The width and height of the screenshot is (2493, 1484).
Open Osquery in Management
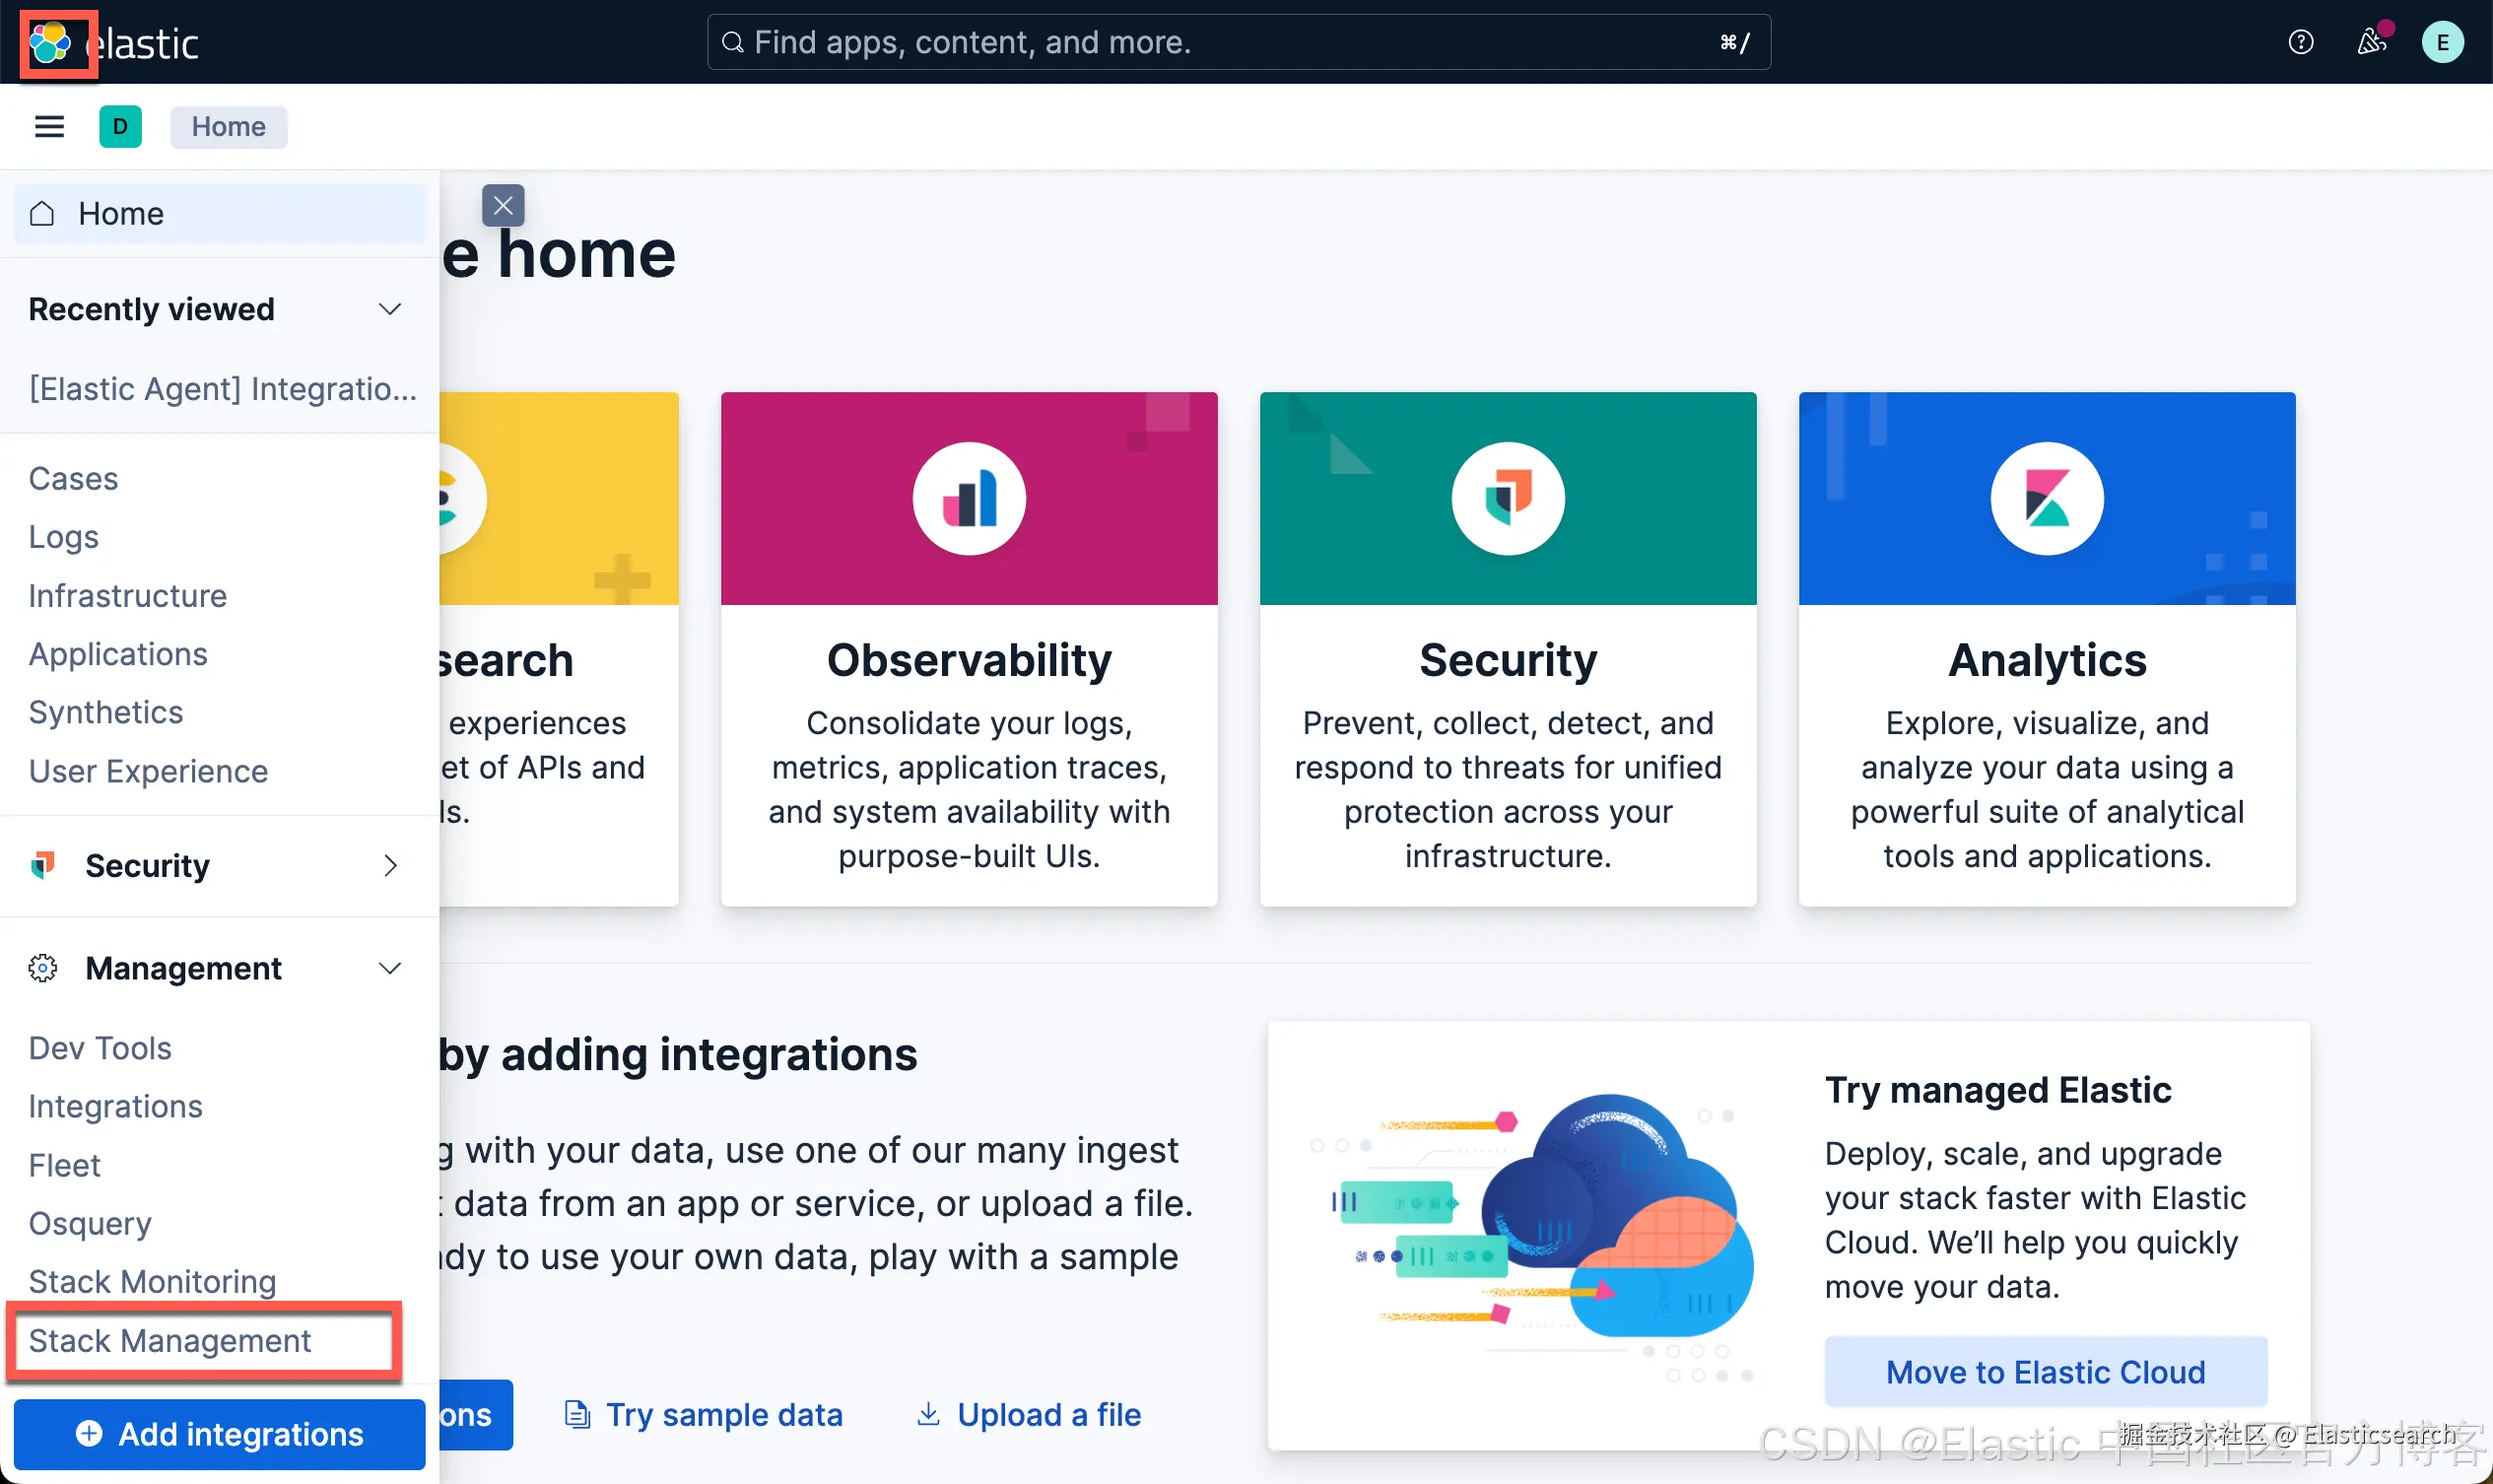click(90, 1223)
